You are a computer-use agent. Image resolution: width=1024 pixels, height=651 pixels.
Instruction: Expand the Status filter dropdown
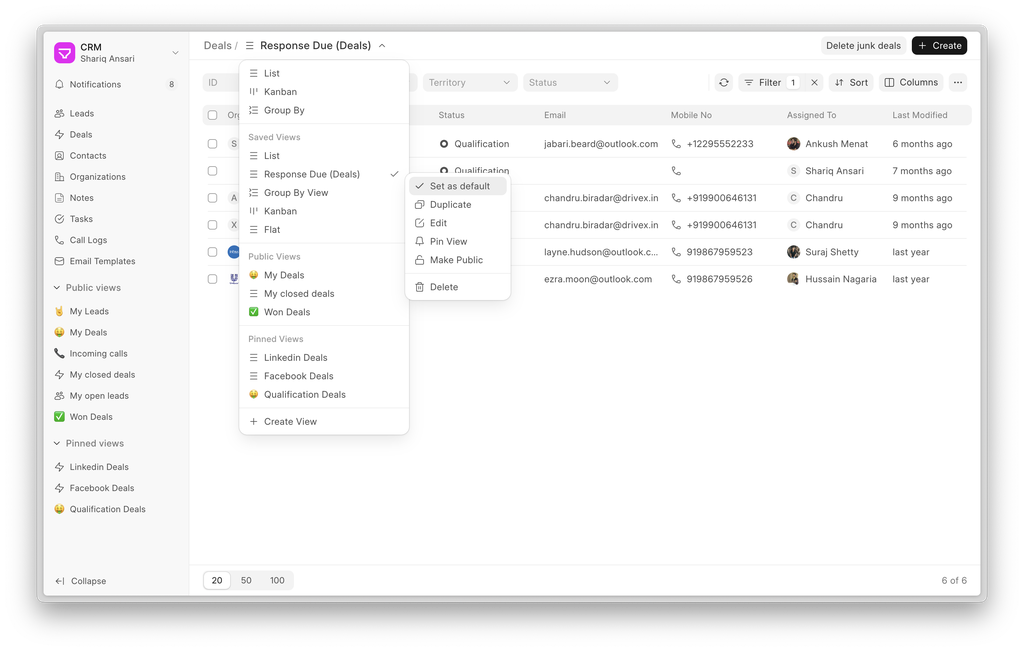click(569, 83)
